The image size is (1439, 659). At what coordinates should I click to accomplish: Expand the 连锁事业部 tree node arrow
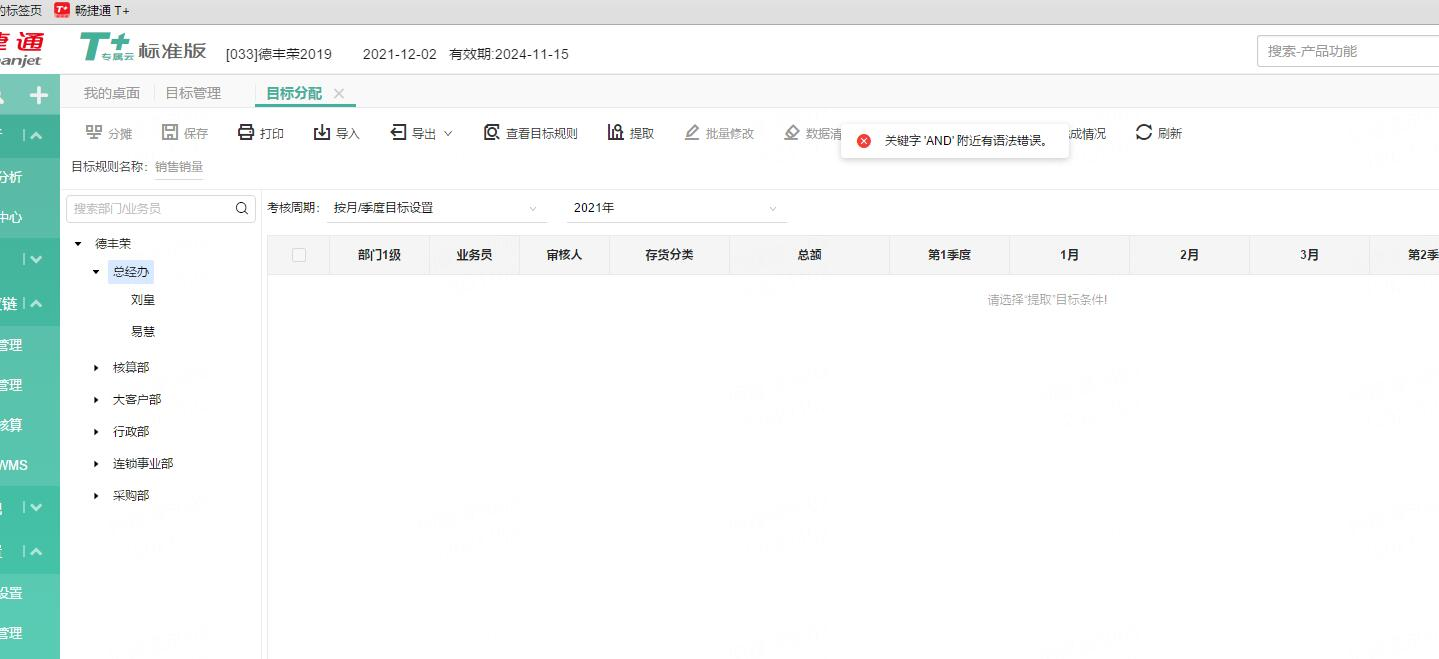pos(96,464)
